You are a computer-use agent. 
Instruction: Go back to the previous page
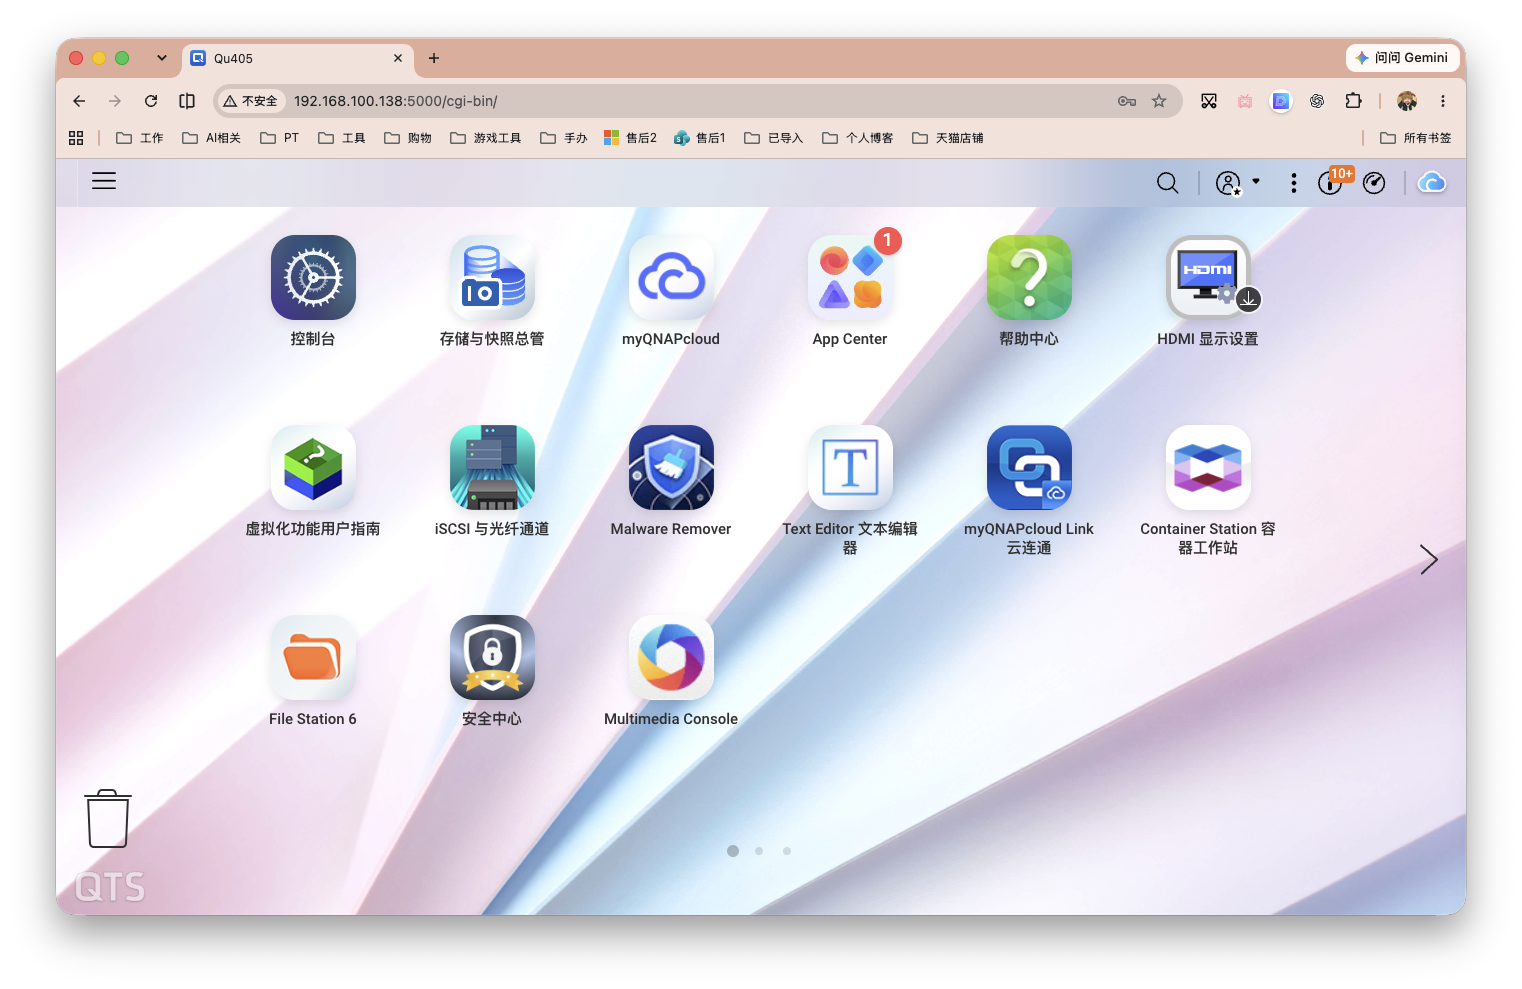tap(79, 101)
